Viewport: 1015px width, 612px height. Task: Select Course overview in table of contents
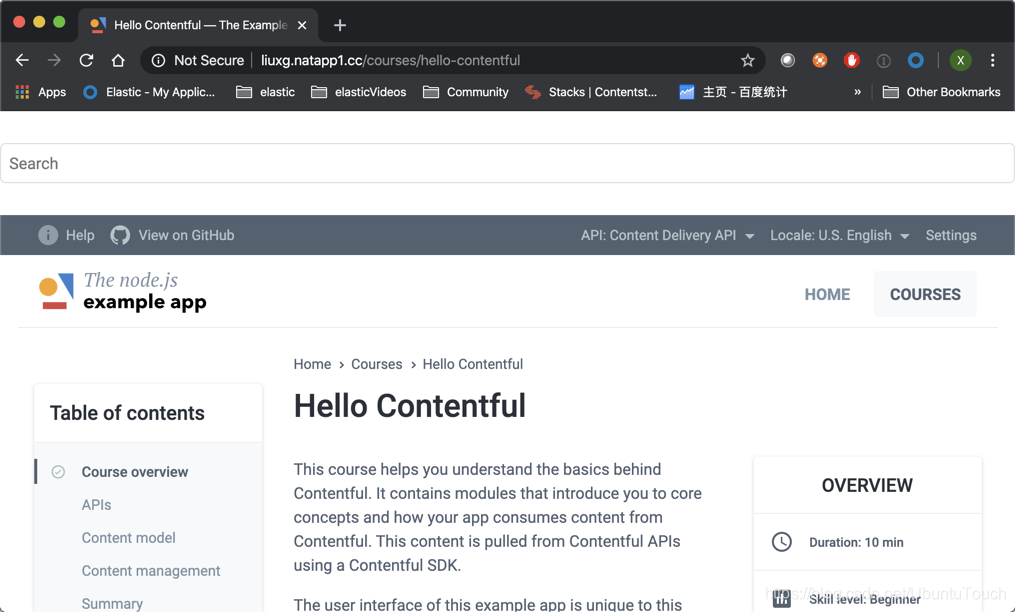135,472
